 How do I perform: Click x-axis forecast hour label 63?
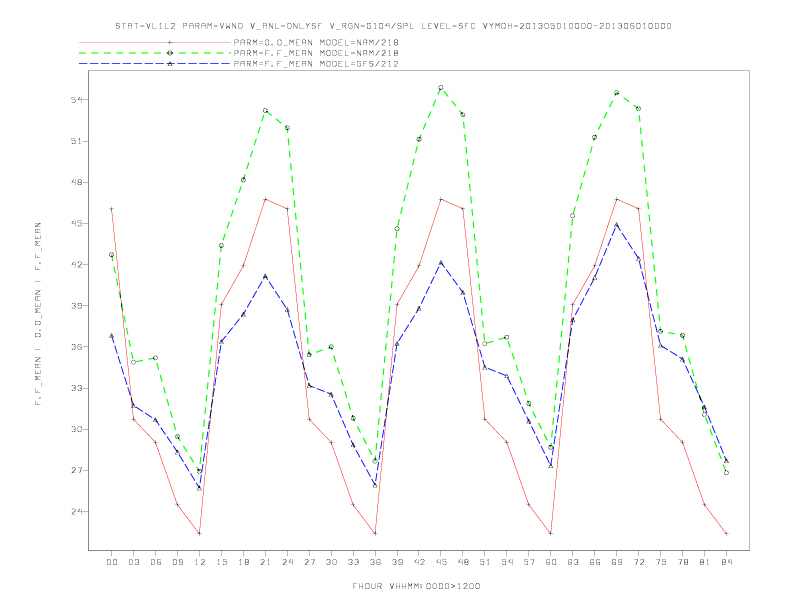click(x=573, y=562)
